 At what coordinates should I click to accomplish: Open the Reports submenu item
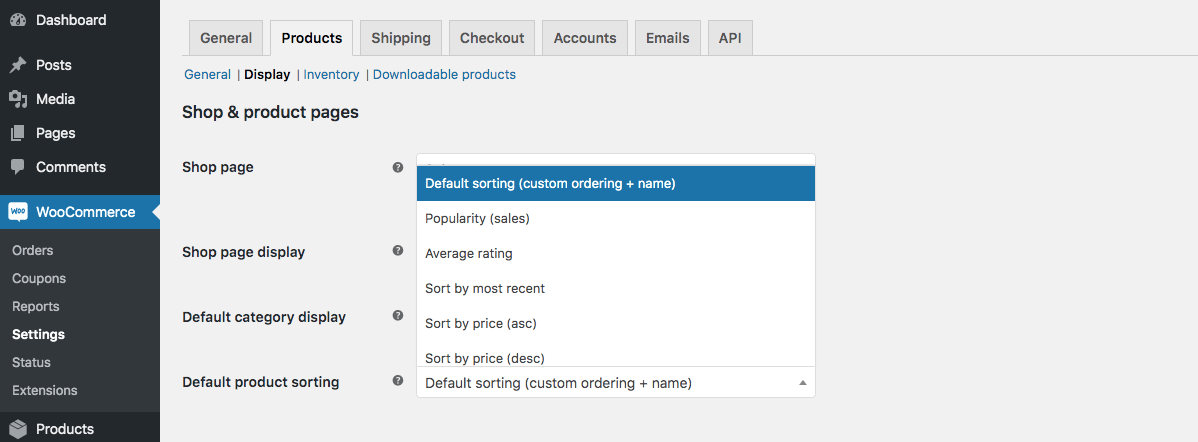pyautogui.click(x=36, y=307)
